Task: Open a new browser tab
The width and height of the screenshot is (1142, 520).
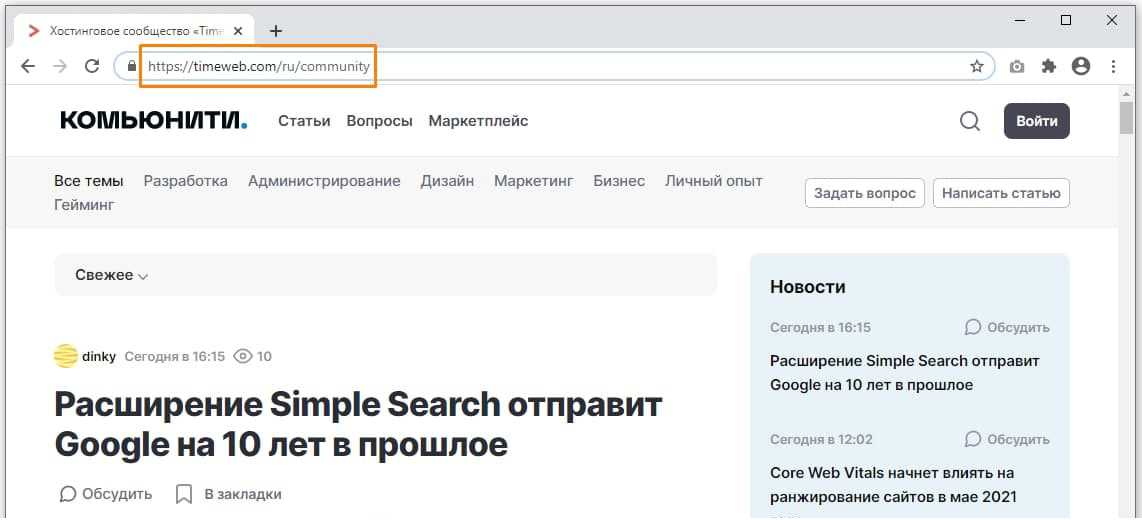Action: (x=276, y=31)
